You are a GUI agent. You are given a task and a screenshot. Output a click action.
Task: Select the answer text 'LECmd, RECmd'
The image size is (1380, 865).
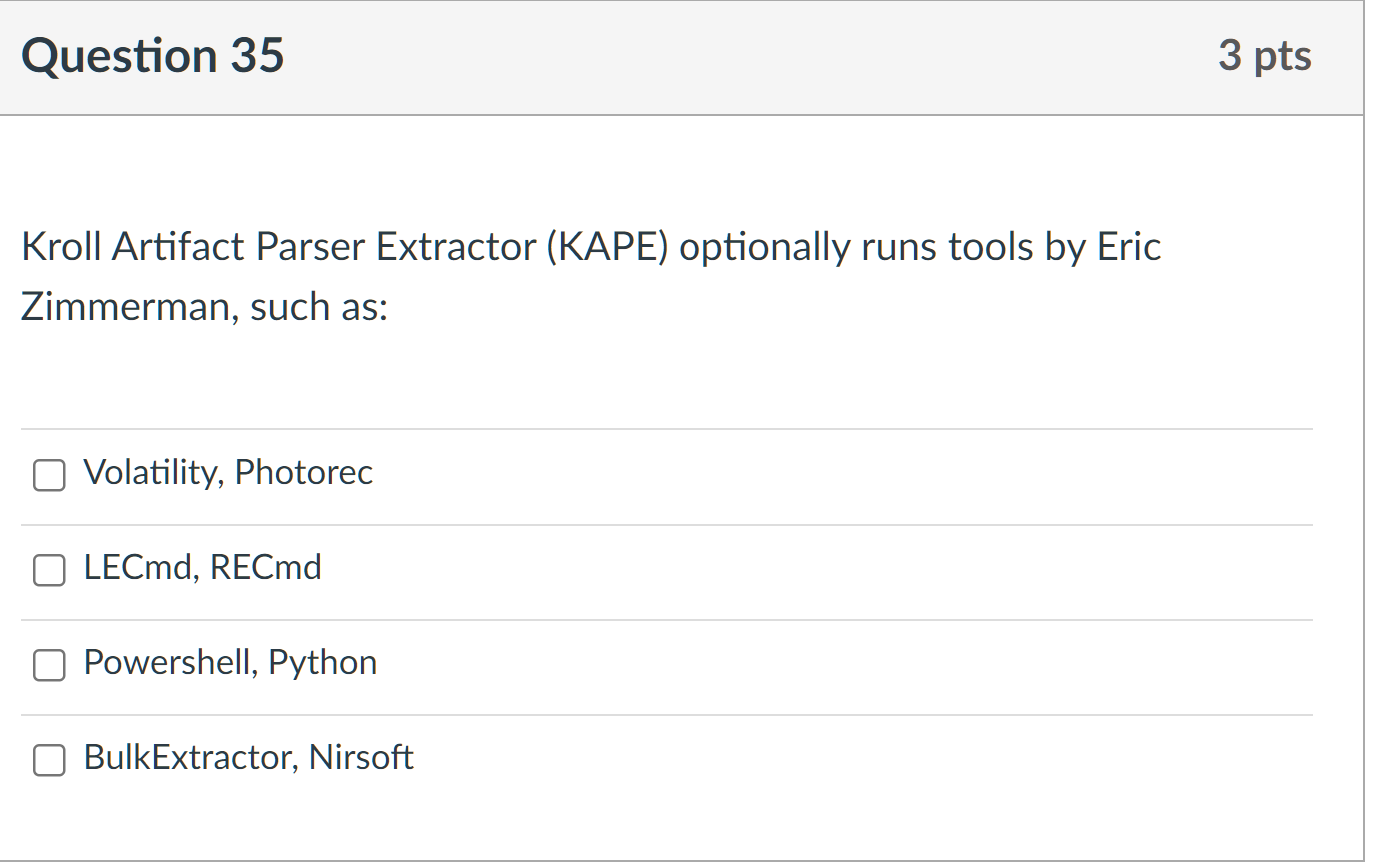(202, 567)
